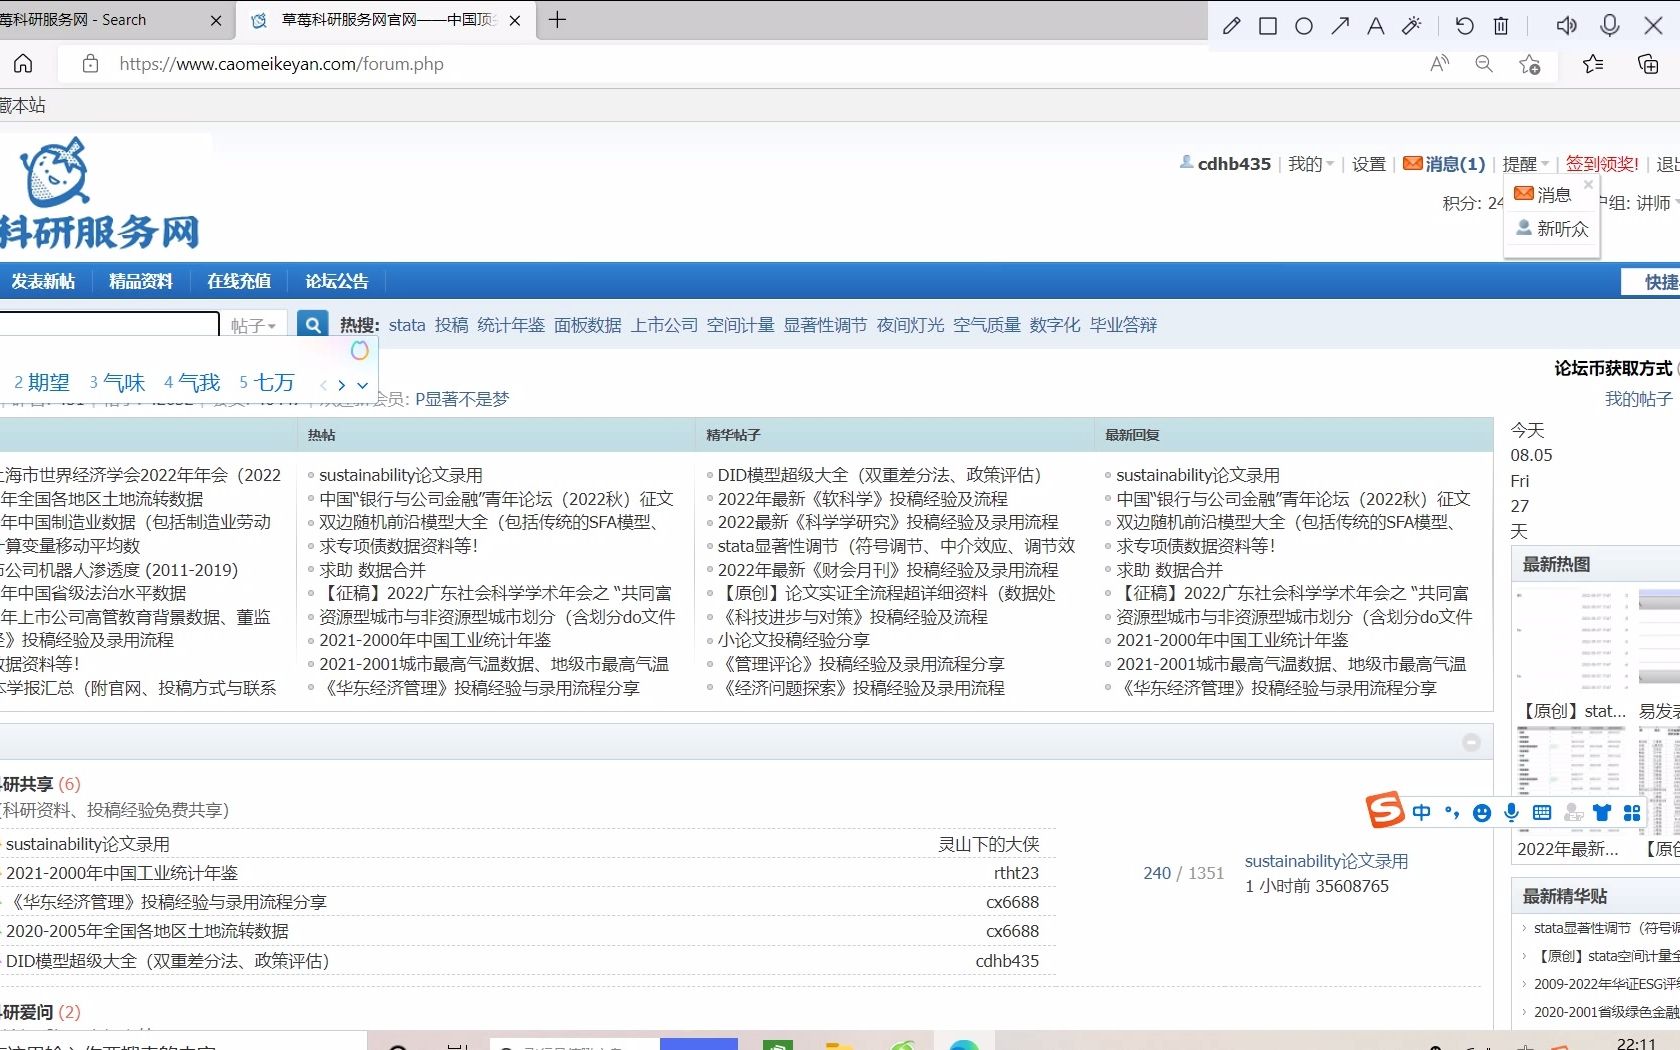
Task: Select 消息 in the reminder popup
Action: [1543, 194]
